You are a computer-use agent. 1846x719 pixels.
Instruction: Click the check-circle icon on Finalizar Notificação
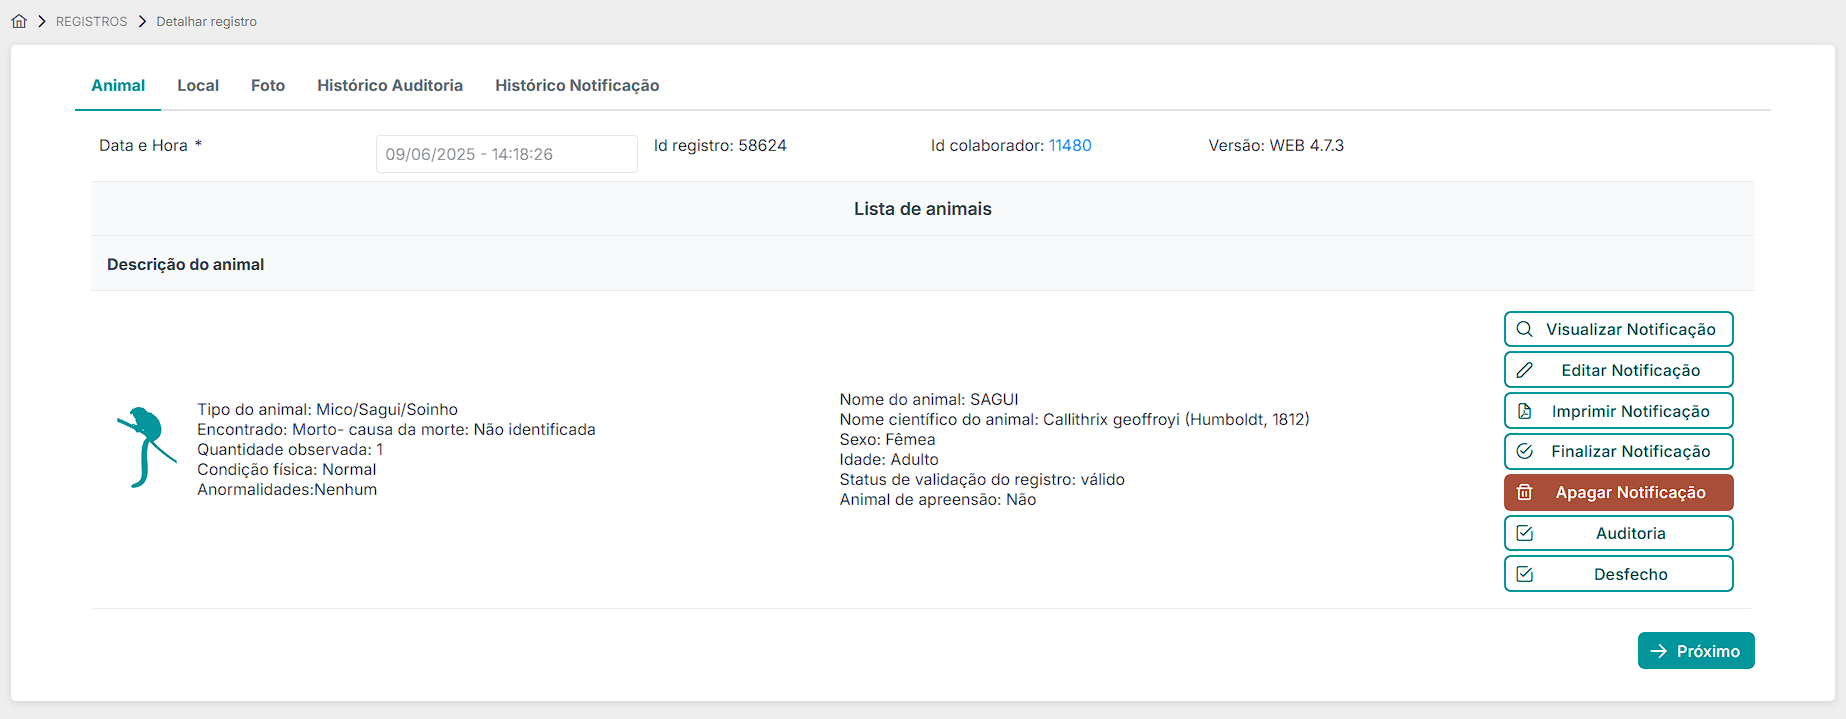coord(1524,452)
